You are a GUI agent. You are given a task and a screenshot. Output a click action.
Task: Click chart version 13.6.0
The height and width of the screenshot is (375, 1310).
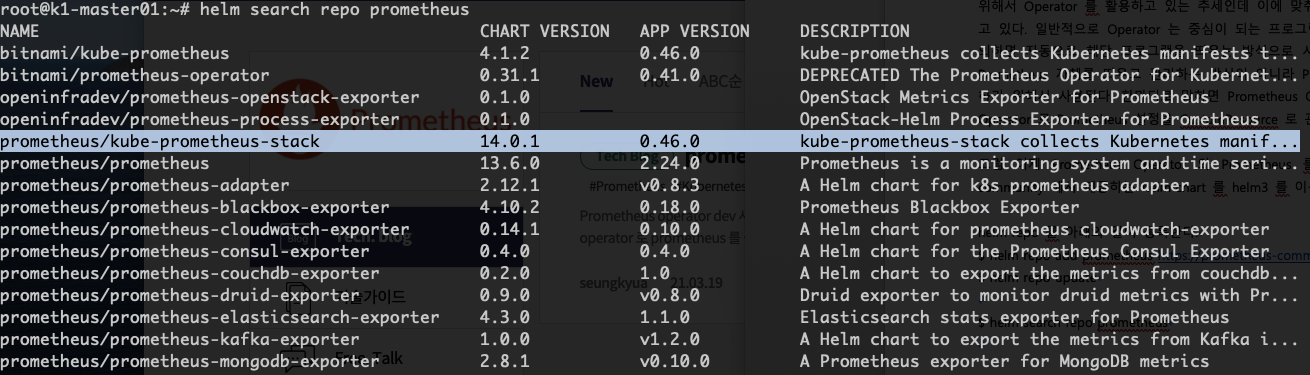pyautogui.click(x=510, y=163)
